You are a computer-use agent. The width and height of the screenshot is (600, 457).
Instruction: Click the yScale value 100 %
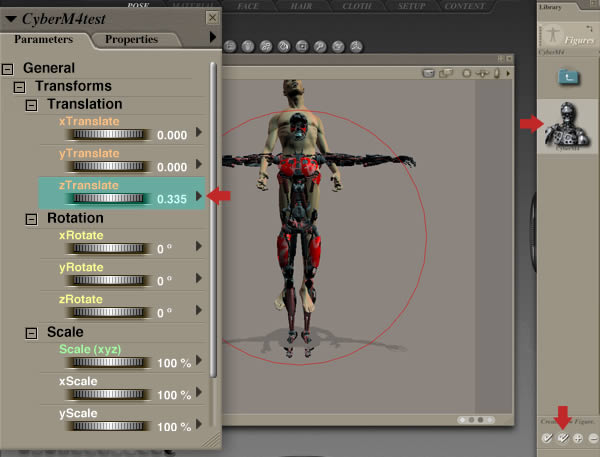click(174, 427)
